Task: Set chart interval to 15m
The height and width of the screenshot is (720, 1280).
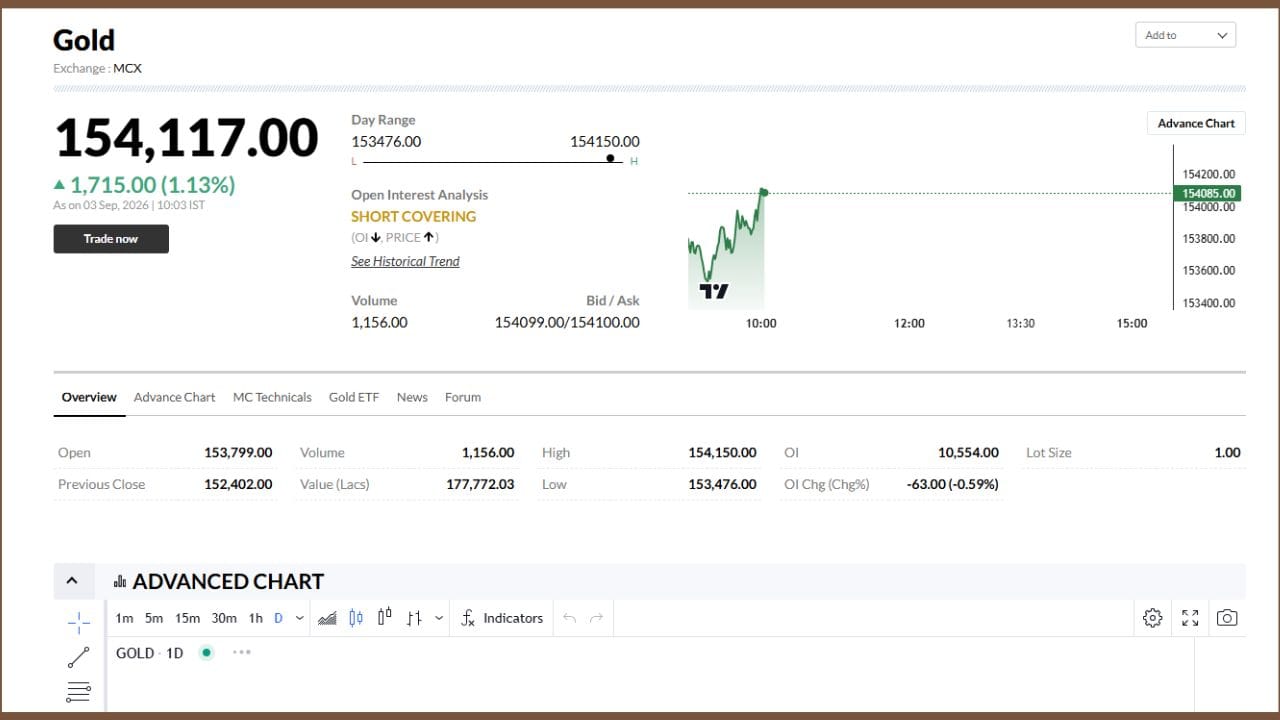Action: click(x=187, y=618)
